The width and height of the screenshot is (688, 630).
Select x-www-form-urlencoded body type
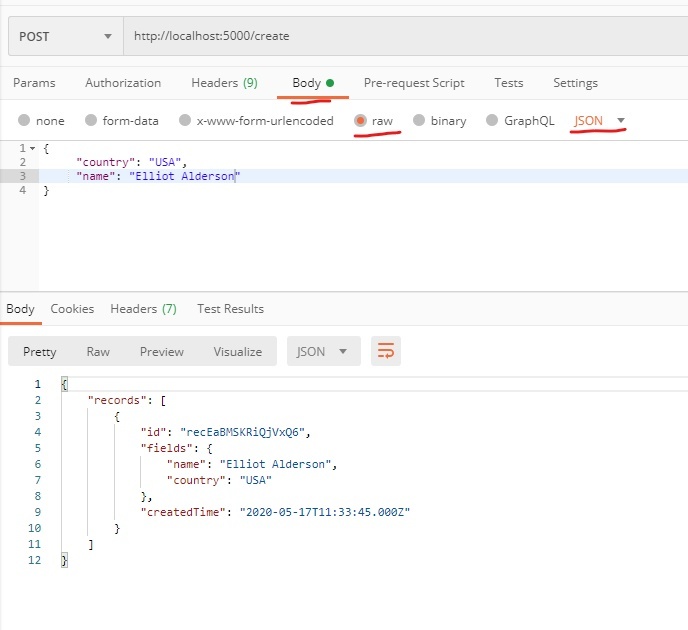point(185,121)
